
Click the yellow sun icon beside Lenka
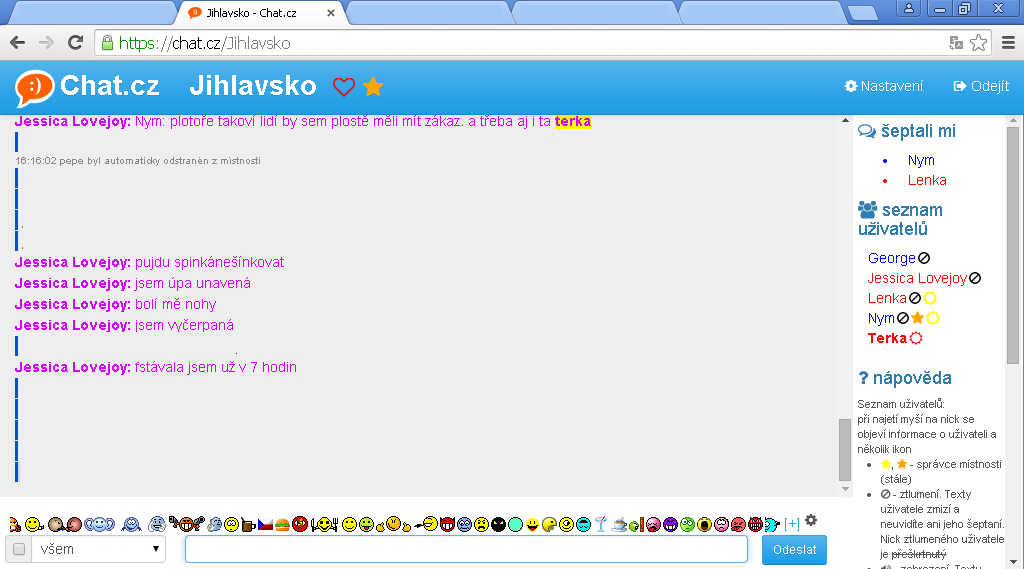pyautogui.click(x=930, y=299)
